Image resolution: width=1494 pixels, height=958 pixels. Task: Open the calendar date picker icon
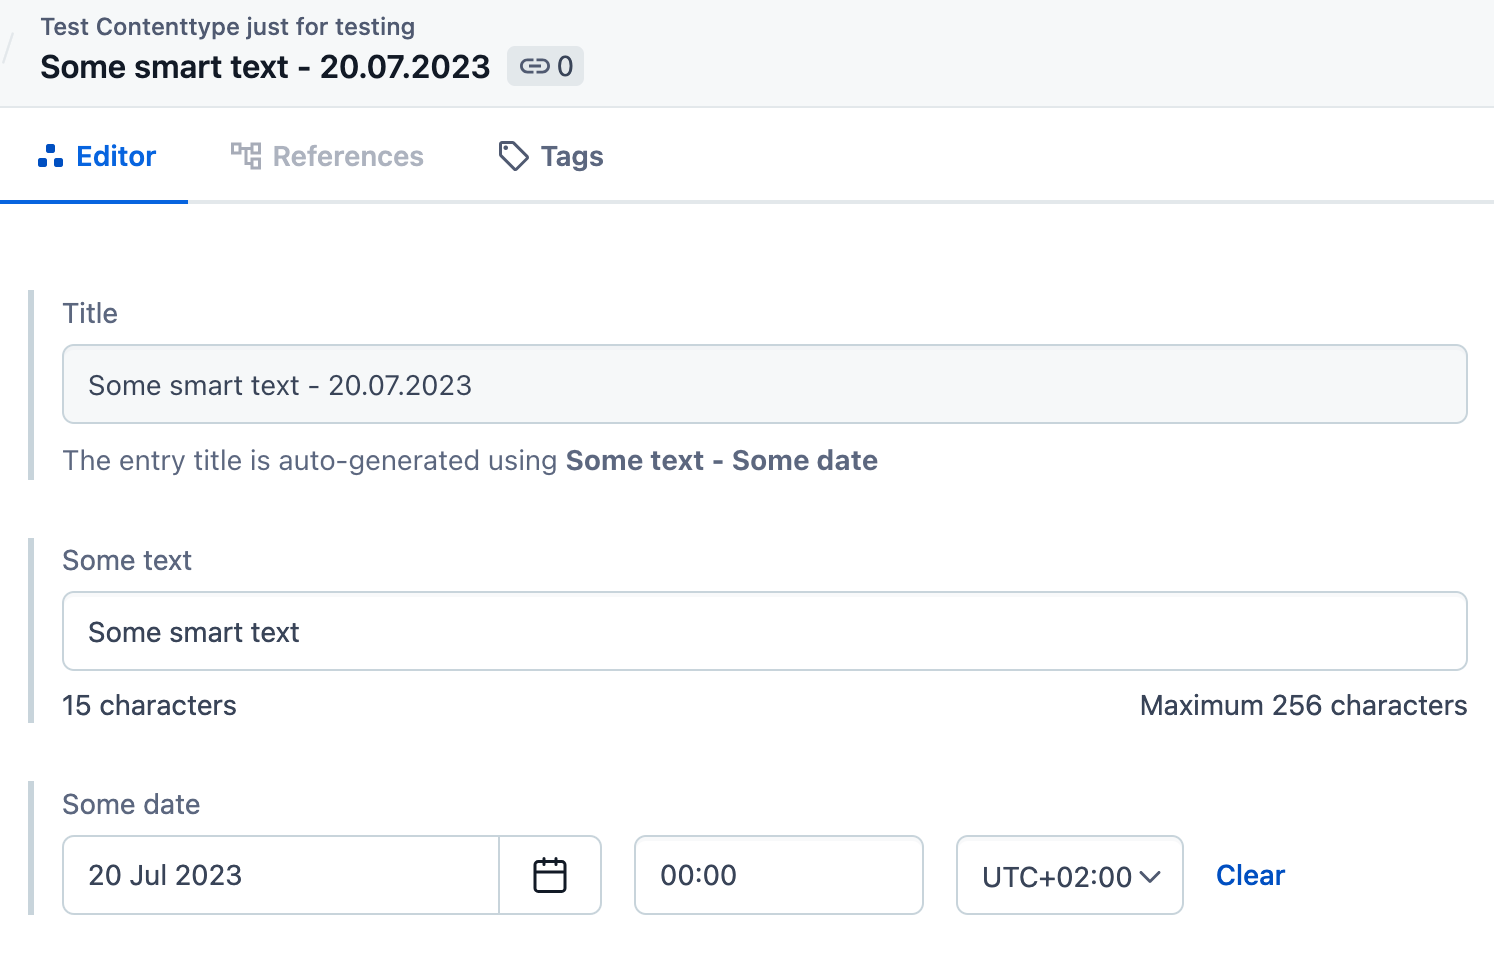click(550, 875)
